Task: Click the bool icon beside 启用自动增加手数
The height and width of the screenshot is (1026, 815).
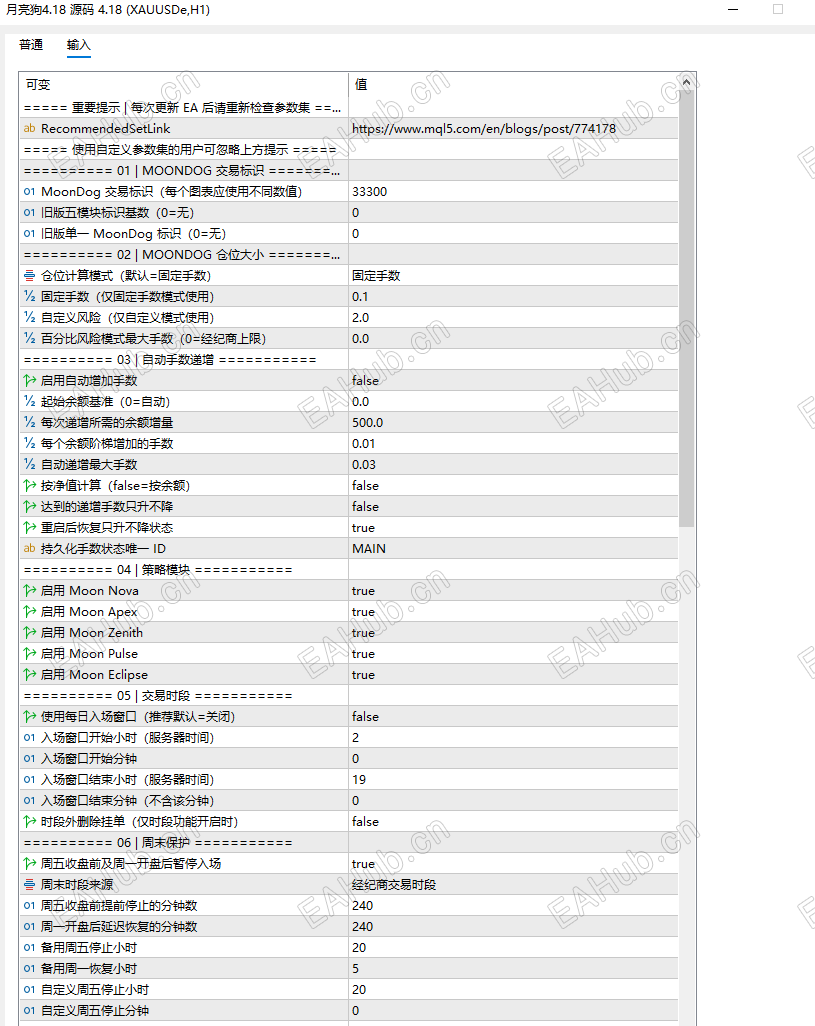Action: [29, 380]
